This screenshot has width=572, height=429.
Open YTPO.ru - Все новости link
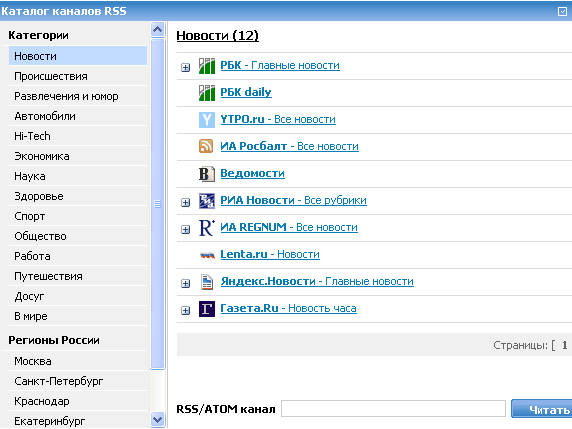(x=278, y=119)
